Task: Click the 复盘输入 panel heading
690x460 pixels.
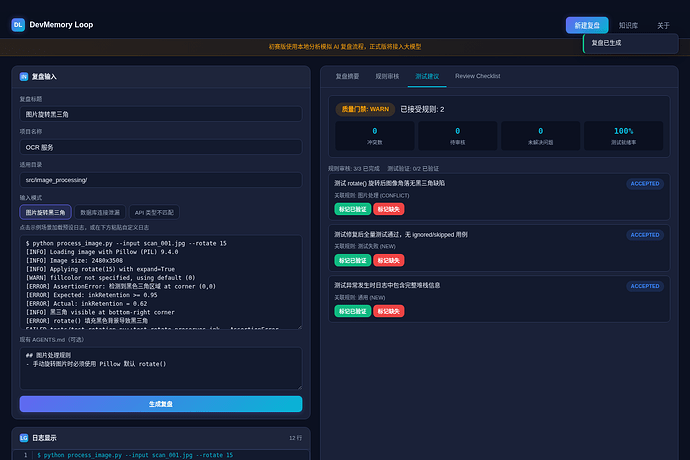Action: pyautogui.click(x=44, y=77)
